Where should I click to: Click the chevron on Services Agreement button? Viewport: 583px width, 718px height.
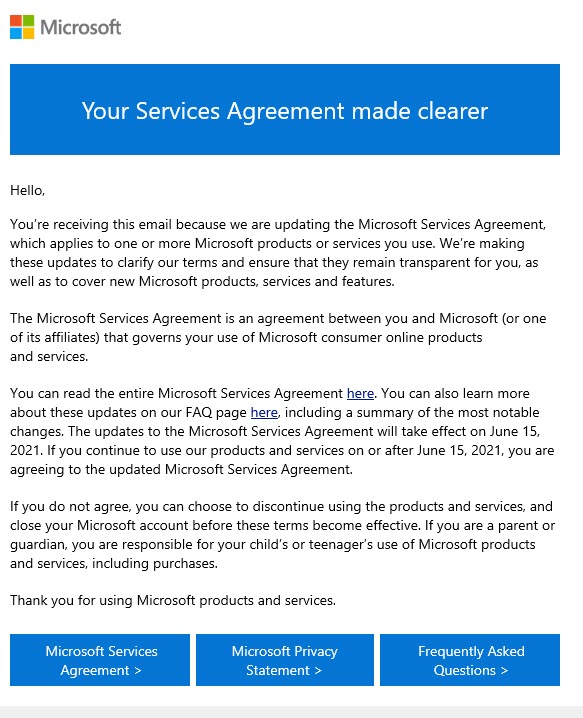point(137,670)
